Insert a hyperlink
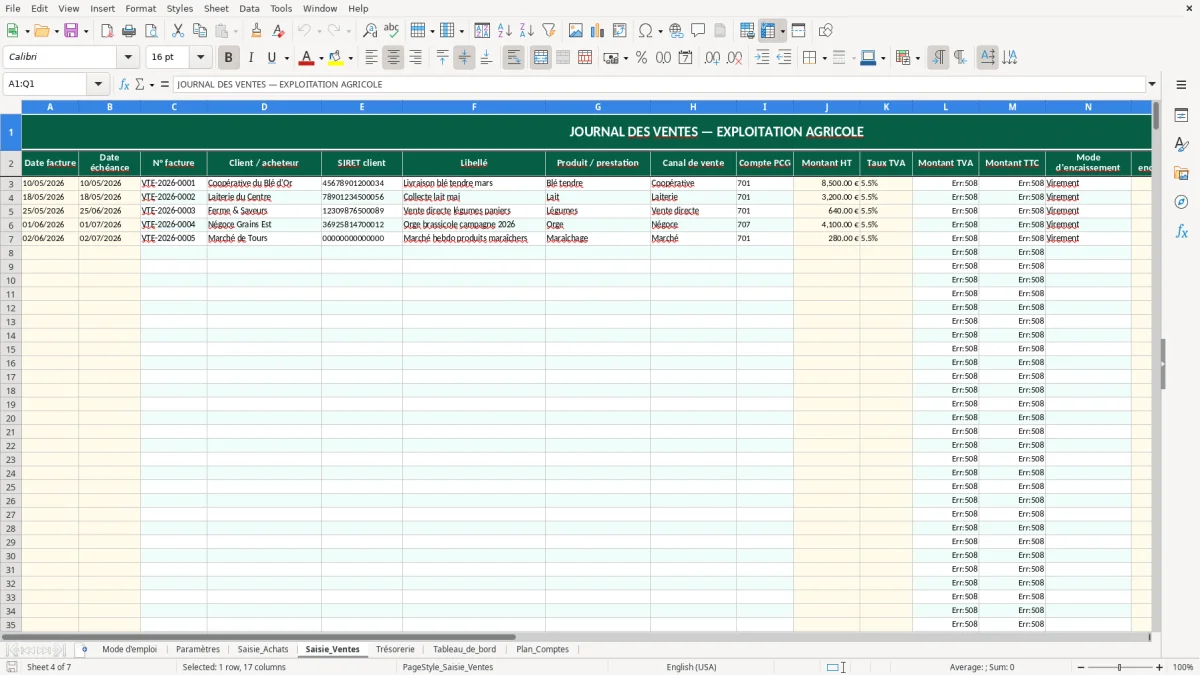Image resolution: width=1200 pixels, height=675 pixels. tap(676, 31)
